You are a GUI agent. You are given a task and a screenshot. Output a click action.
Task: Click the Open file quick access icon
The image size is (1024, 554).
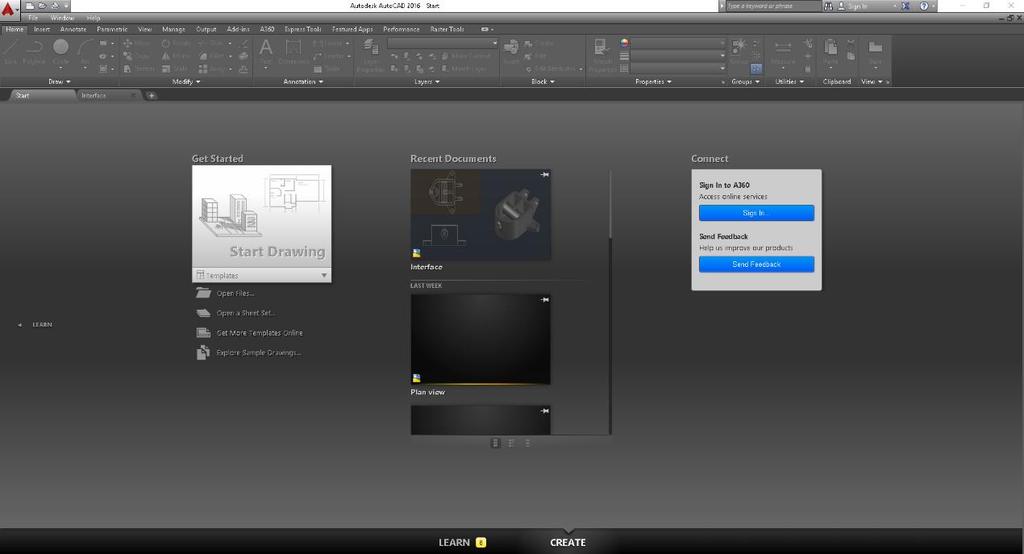coord(42,6)
